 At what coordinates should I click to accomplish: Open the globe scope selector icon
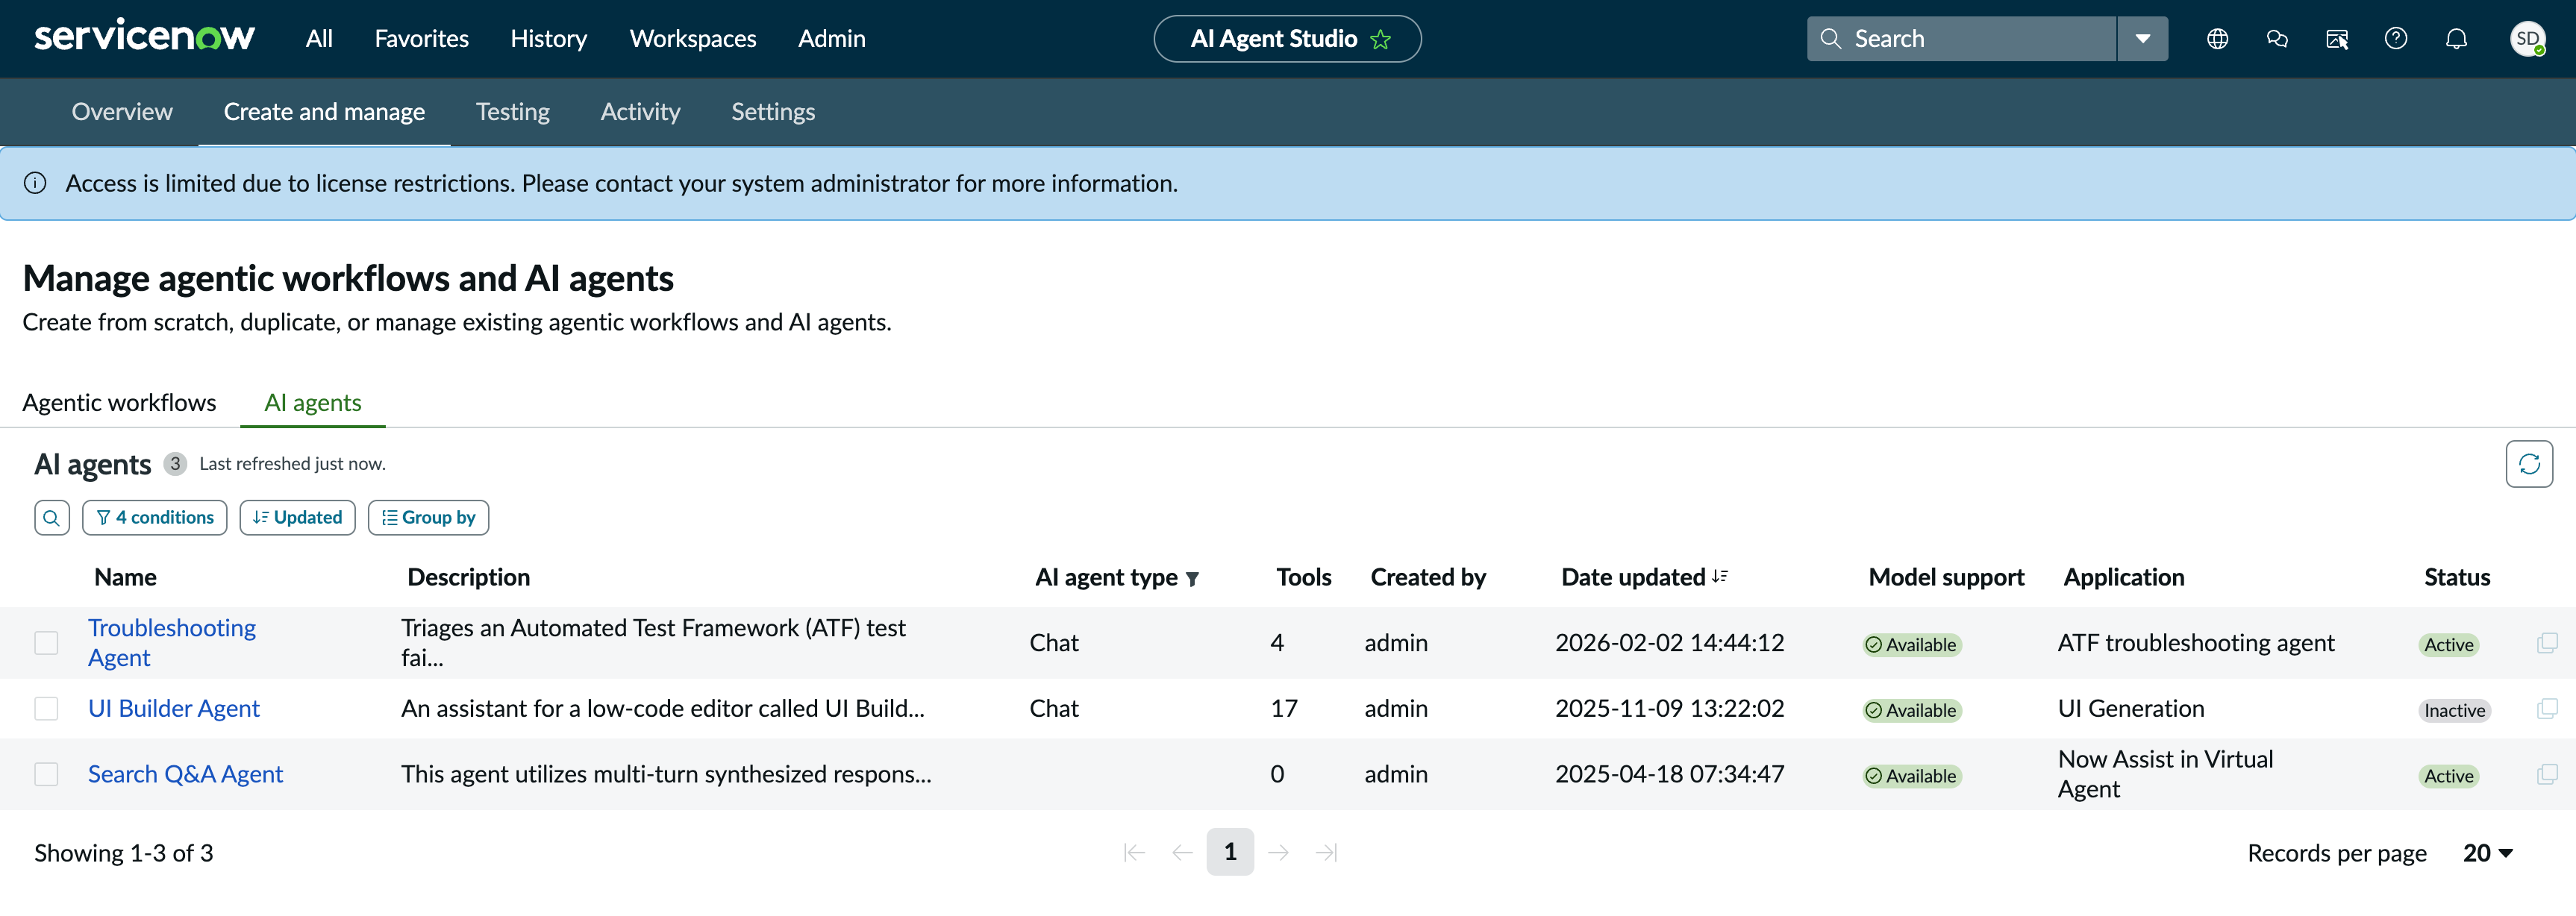click(x=2217, y=39)
